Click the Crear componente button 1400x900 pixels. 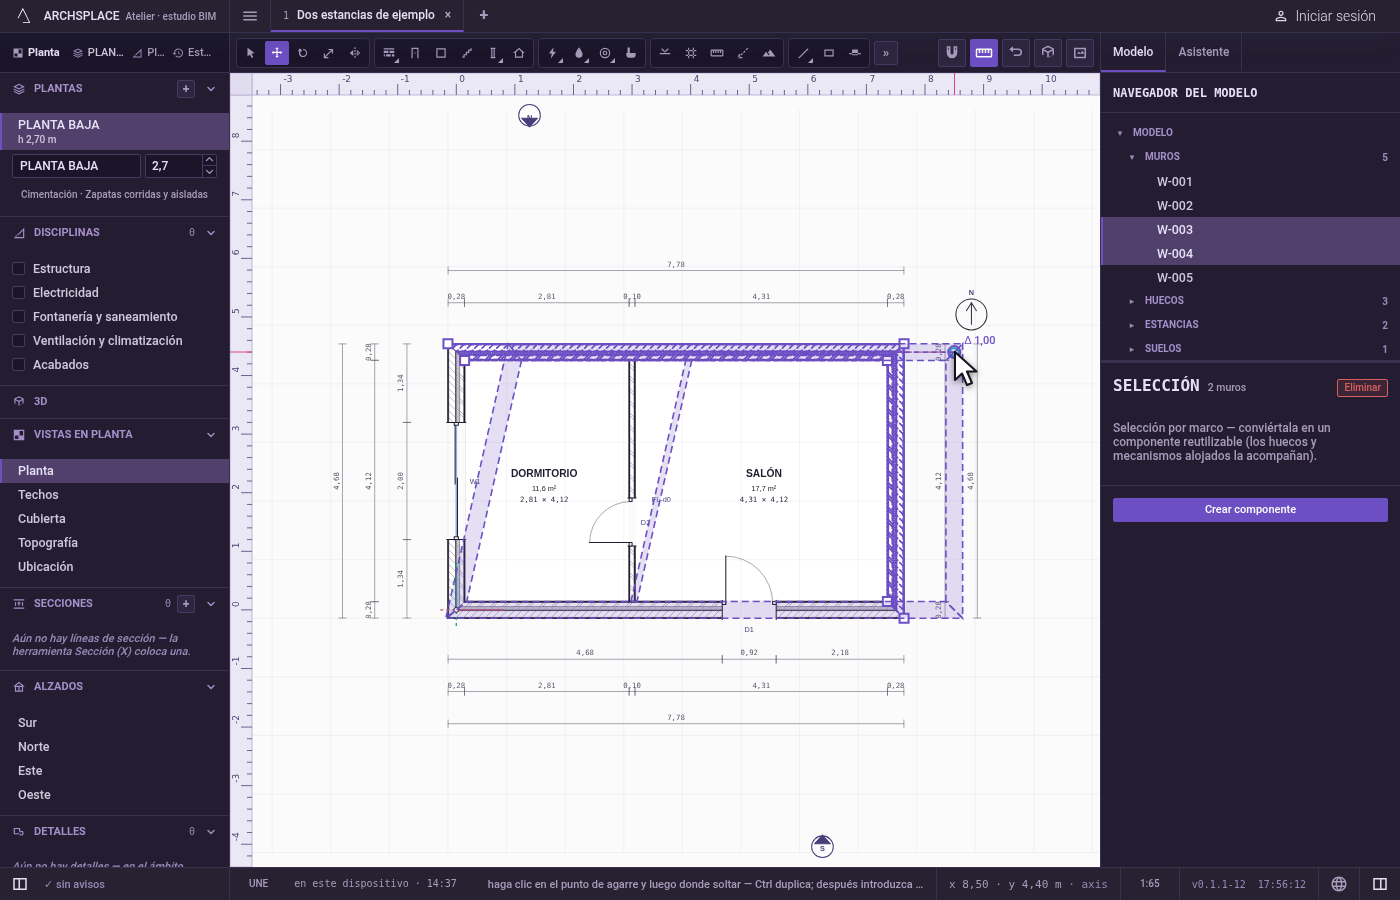tap(1250, 510)
